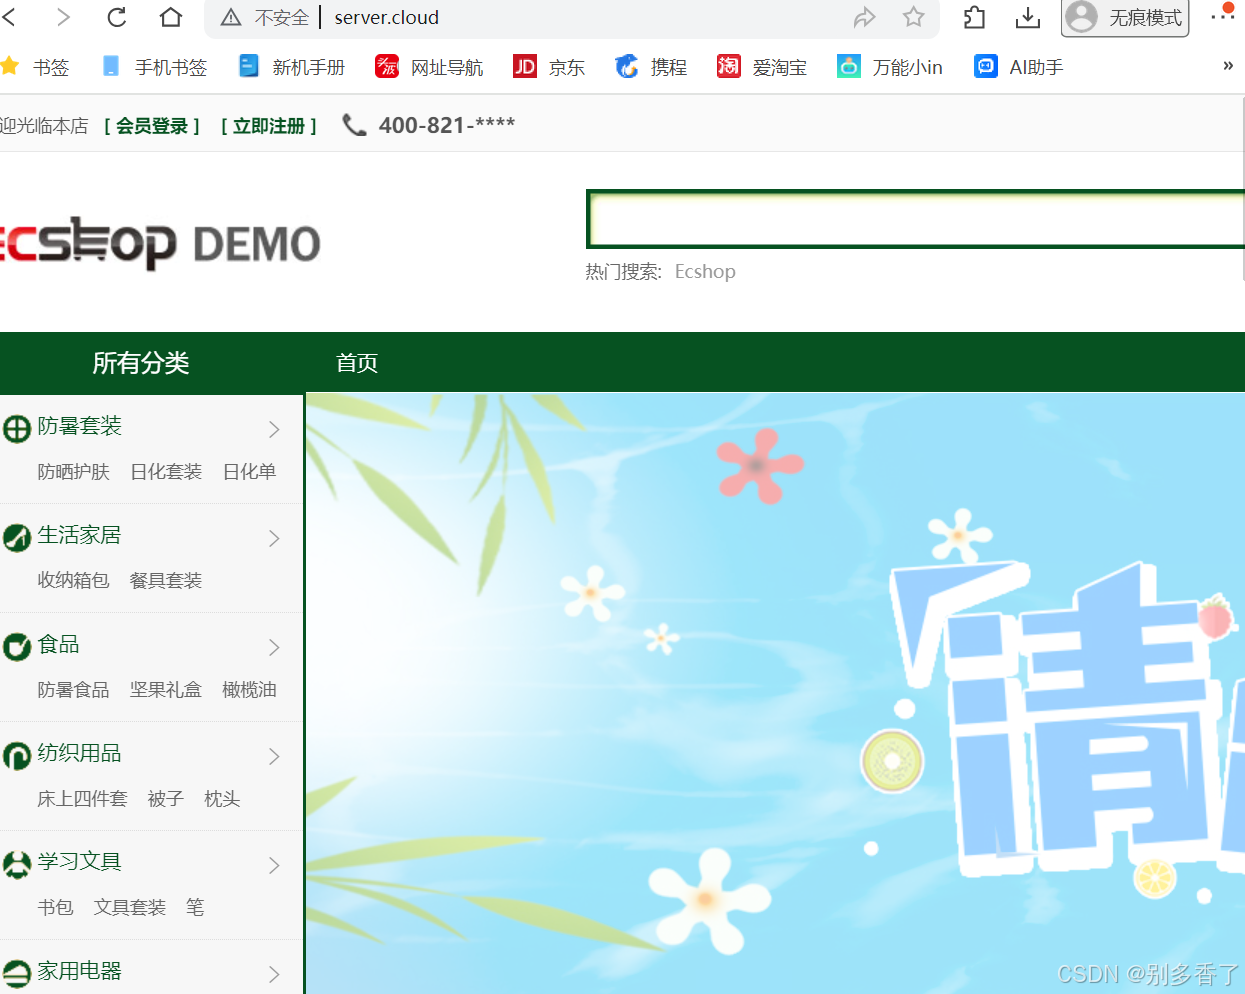Open 食品 category
Screen dimensions: 1245x994
[59, 644]
